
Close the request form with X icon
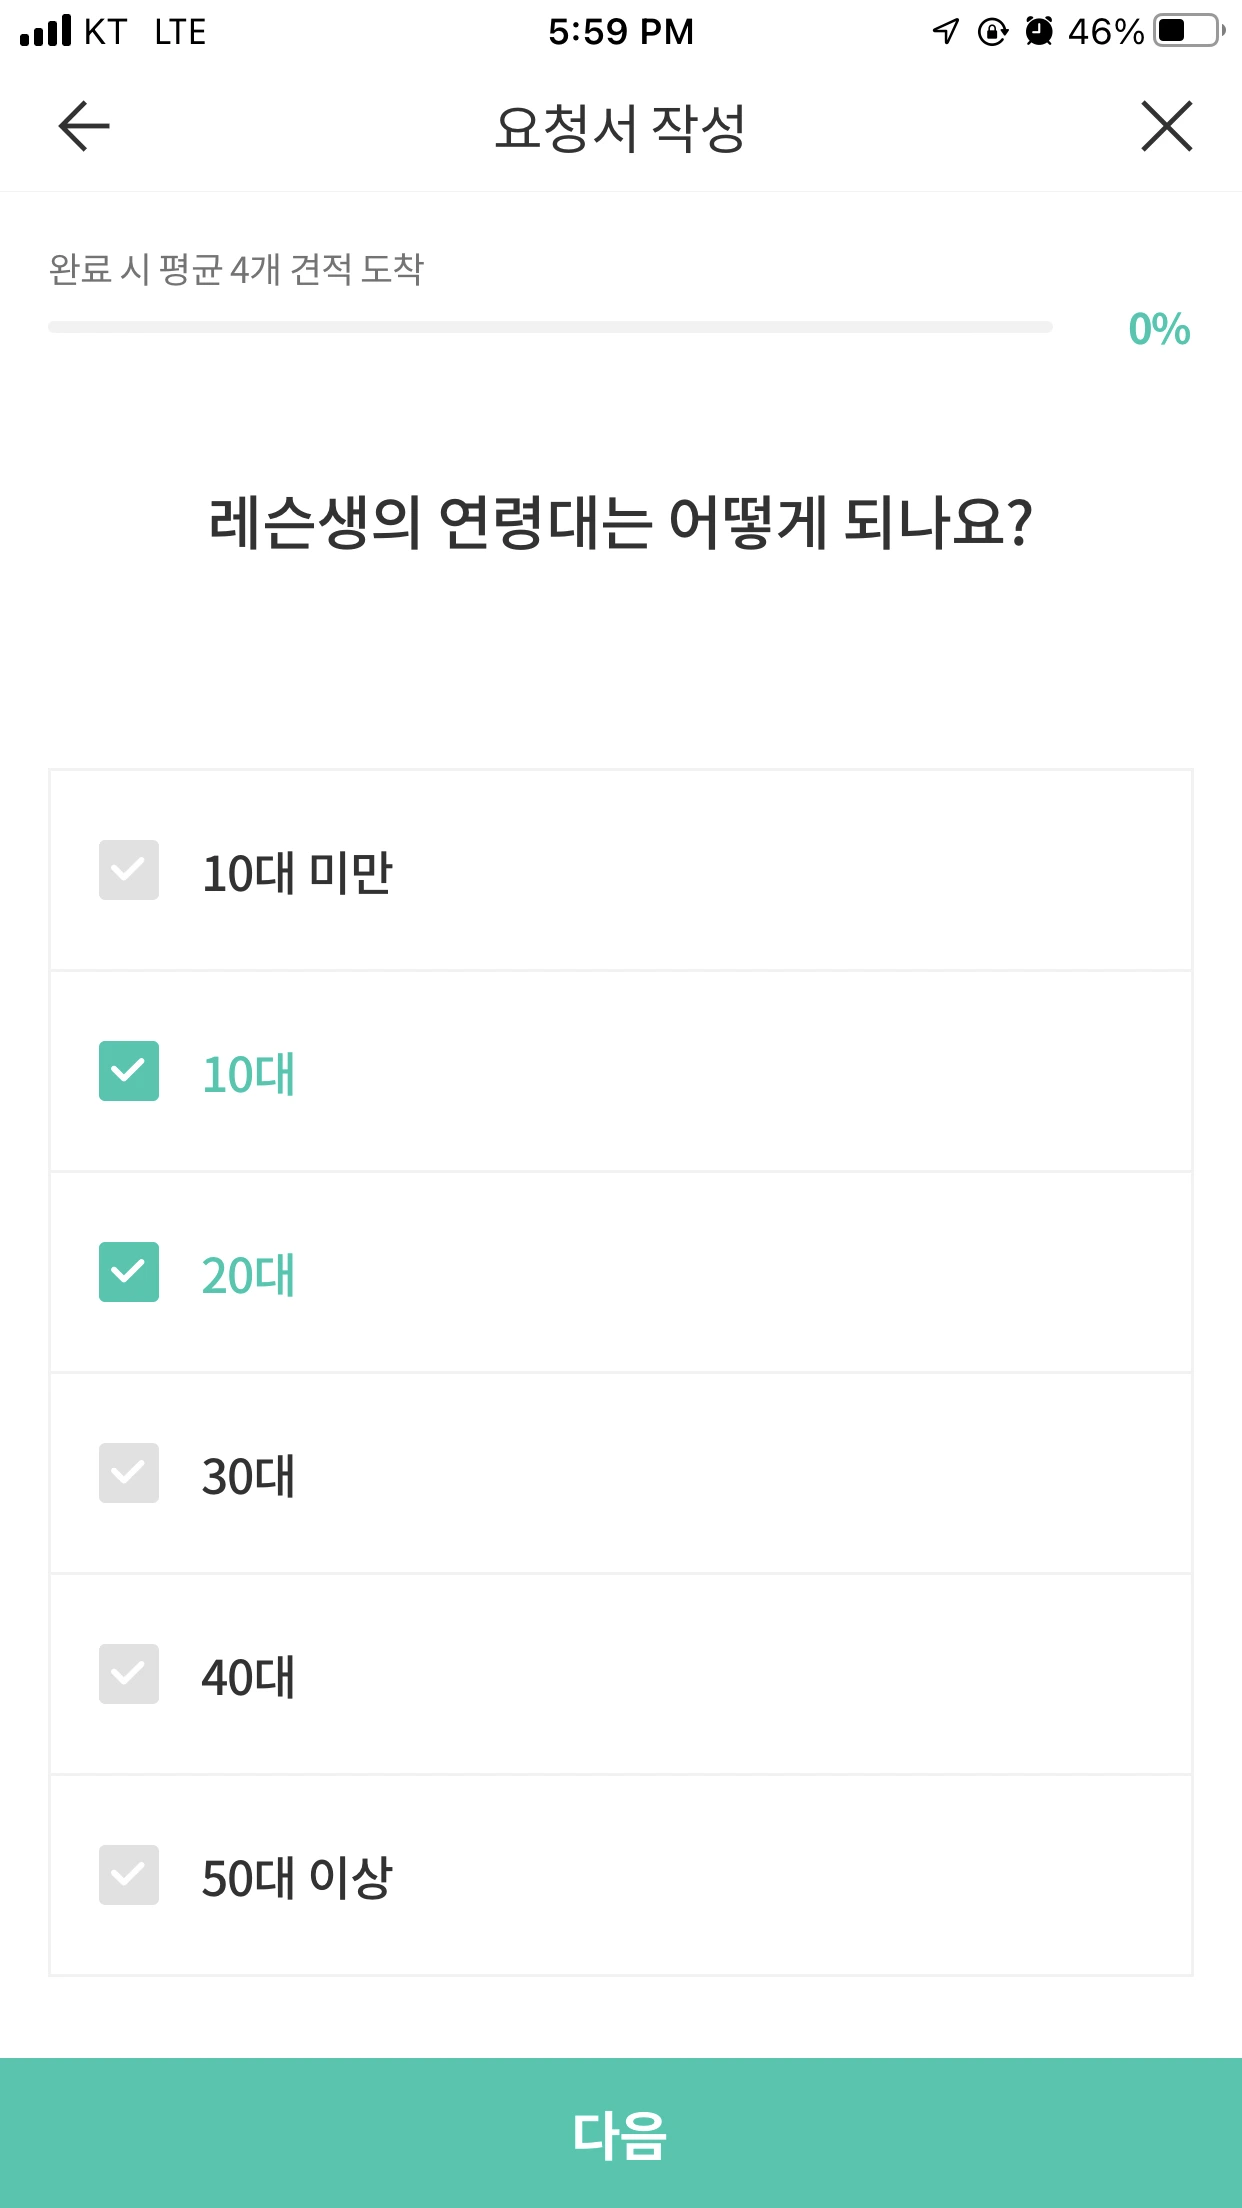1166,127
